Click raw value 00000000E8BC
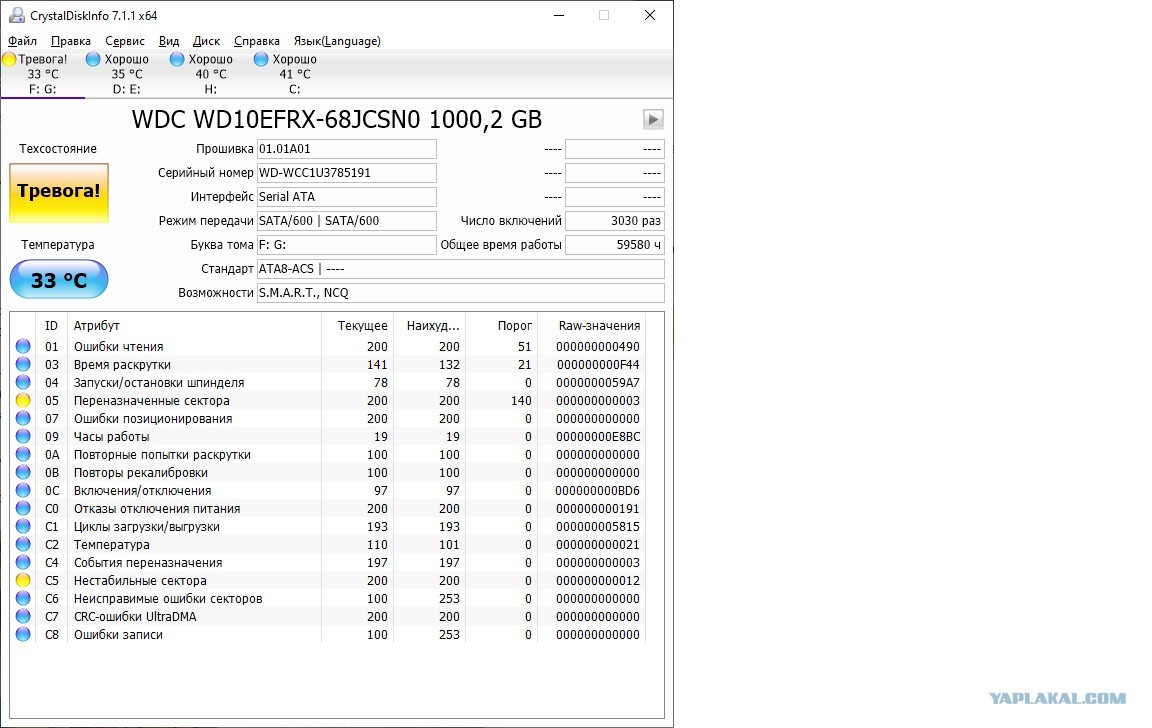The image size is (1152, 728). pos(598,436)
